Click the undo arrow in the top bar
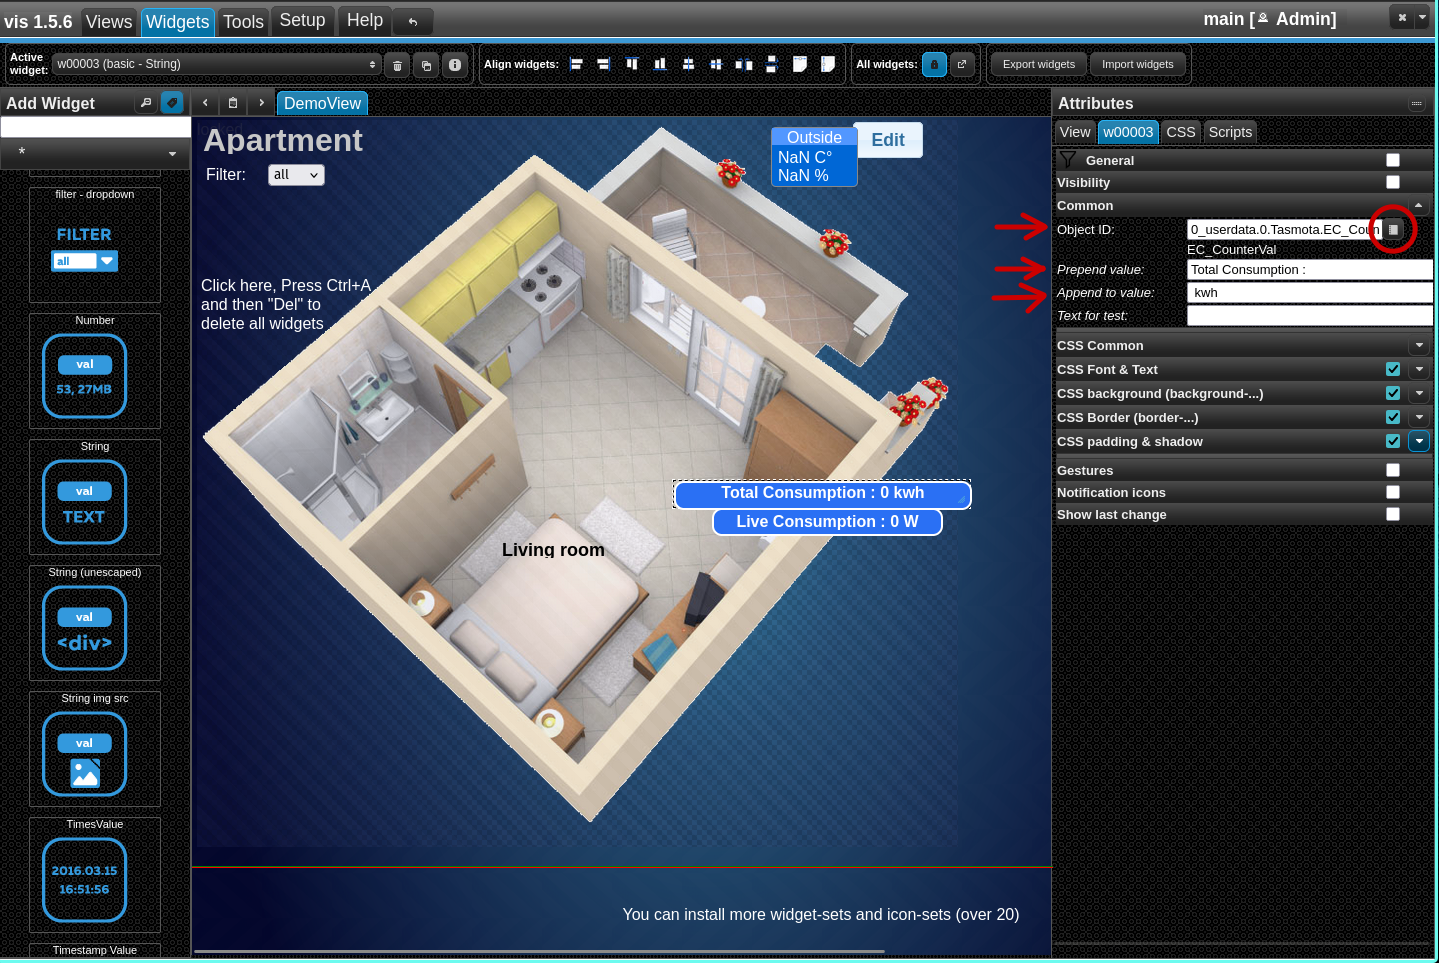The height and width of the screenshot is (963, 1439). tap(412, 20)
